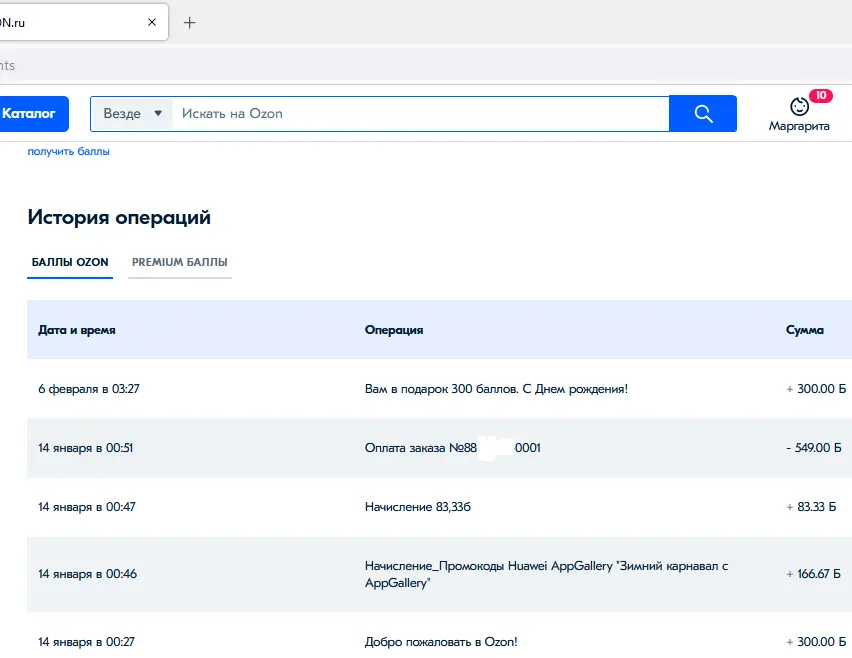This screenshot has width=852, height=658.
Task: Switch to PREMIUM БАЛЛЫ tab
Action: click(x=180, y=262)
